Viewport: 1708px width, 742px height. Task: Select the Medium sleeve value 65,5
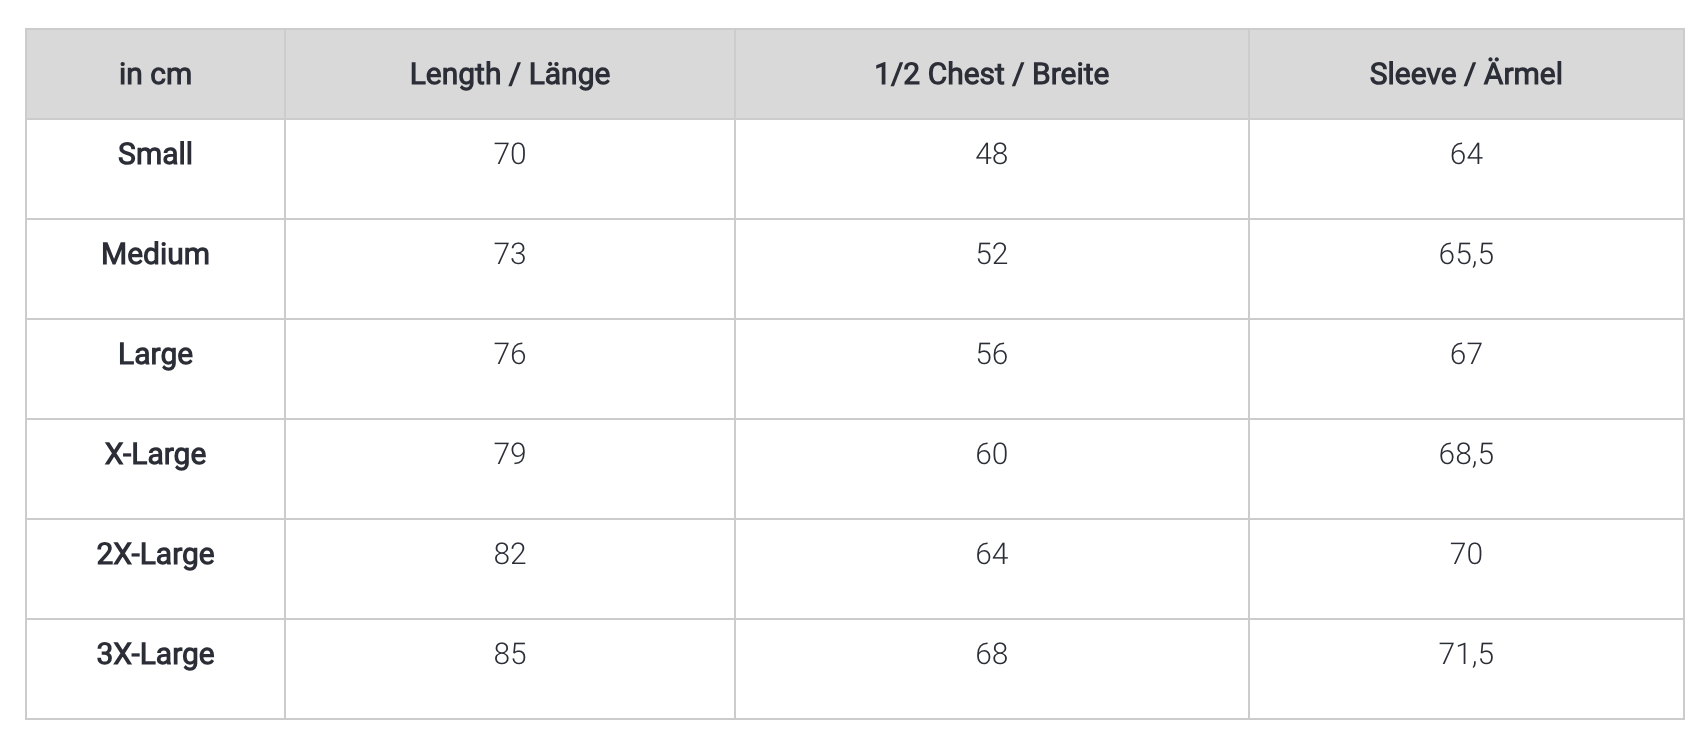pos(1466,255)
